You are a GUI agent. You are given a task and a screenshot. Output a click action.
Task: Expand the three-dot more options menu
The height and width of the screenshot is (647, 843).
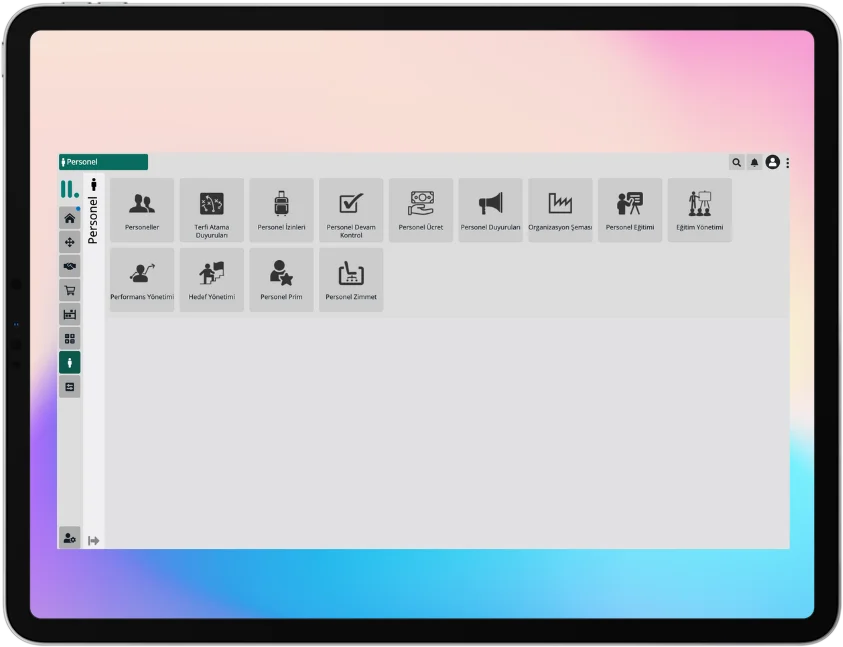(x=788, y=162)
